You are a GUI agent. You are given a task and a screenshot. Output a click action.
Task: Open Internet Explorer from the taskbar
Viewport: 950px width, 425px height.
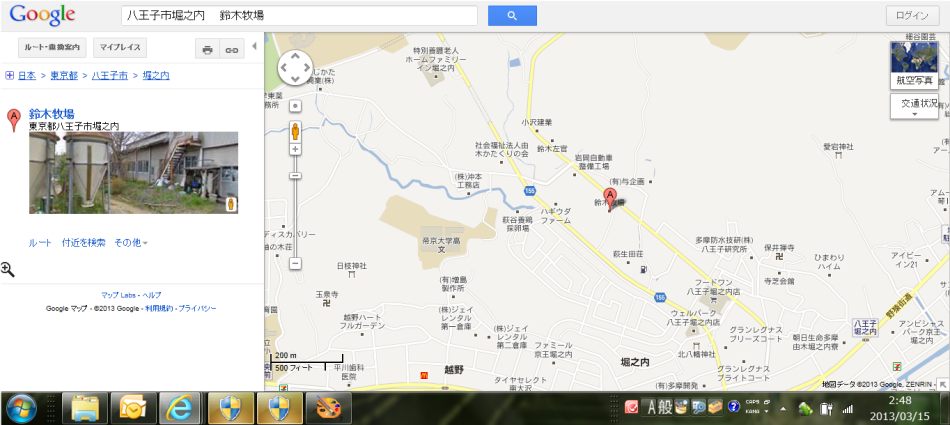(x=181, y=407)
